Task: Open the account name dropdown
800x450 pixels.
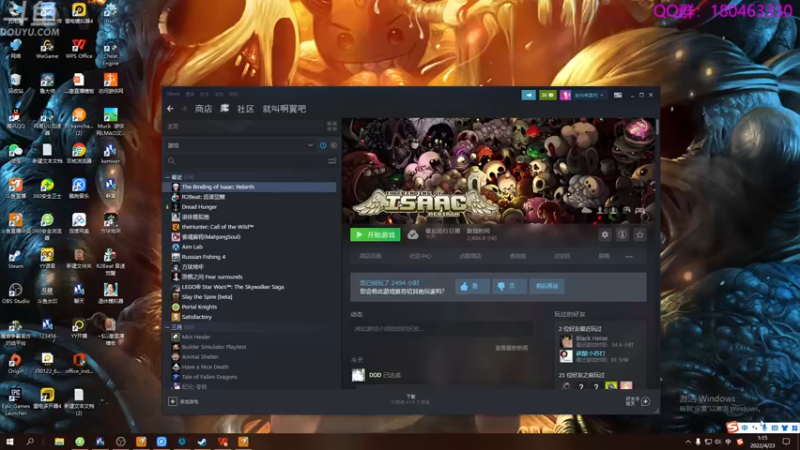Action: click(x=589, y=95)
